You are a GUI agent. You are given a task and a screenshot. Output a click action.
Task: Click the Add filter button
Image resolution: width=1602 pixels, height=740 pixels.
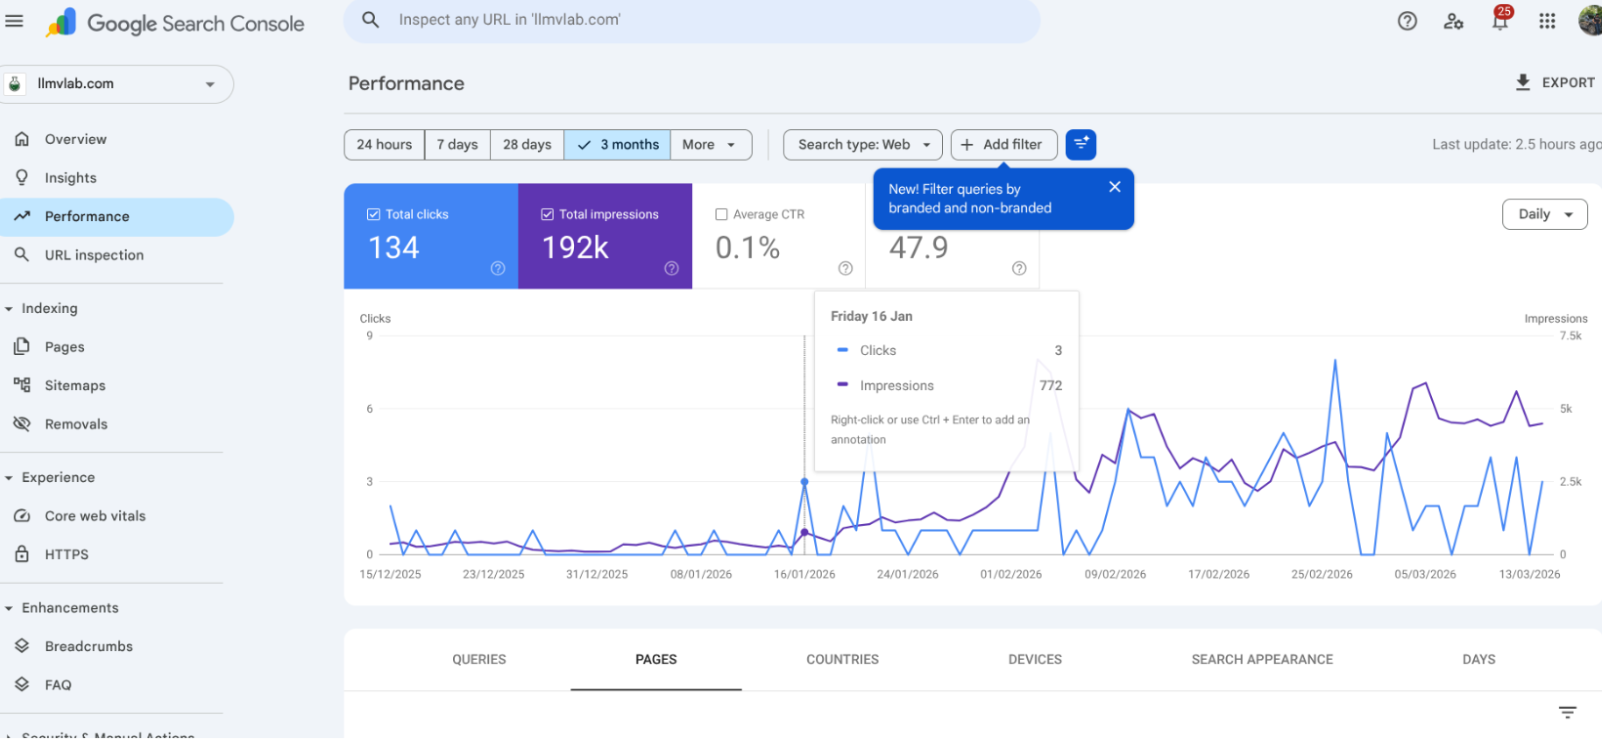point(1002,145)
